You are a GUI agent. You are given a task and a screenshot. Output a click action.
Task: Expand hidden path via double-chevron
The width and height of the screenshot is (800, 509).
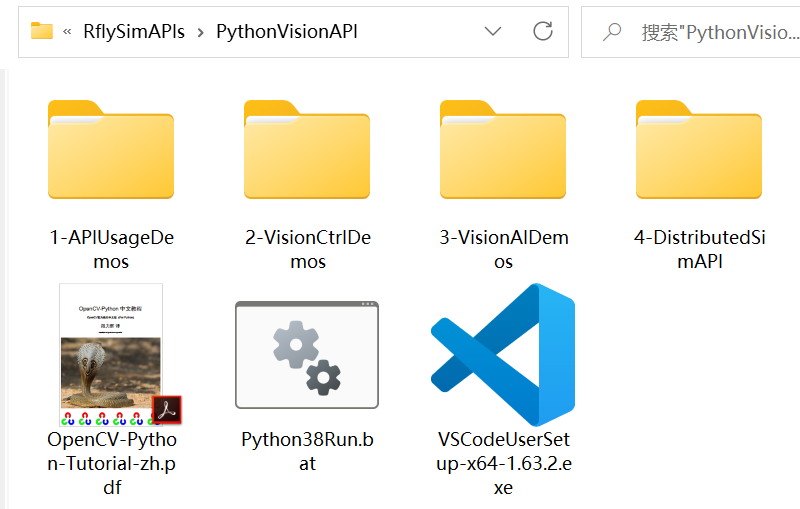click(67, 32)
